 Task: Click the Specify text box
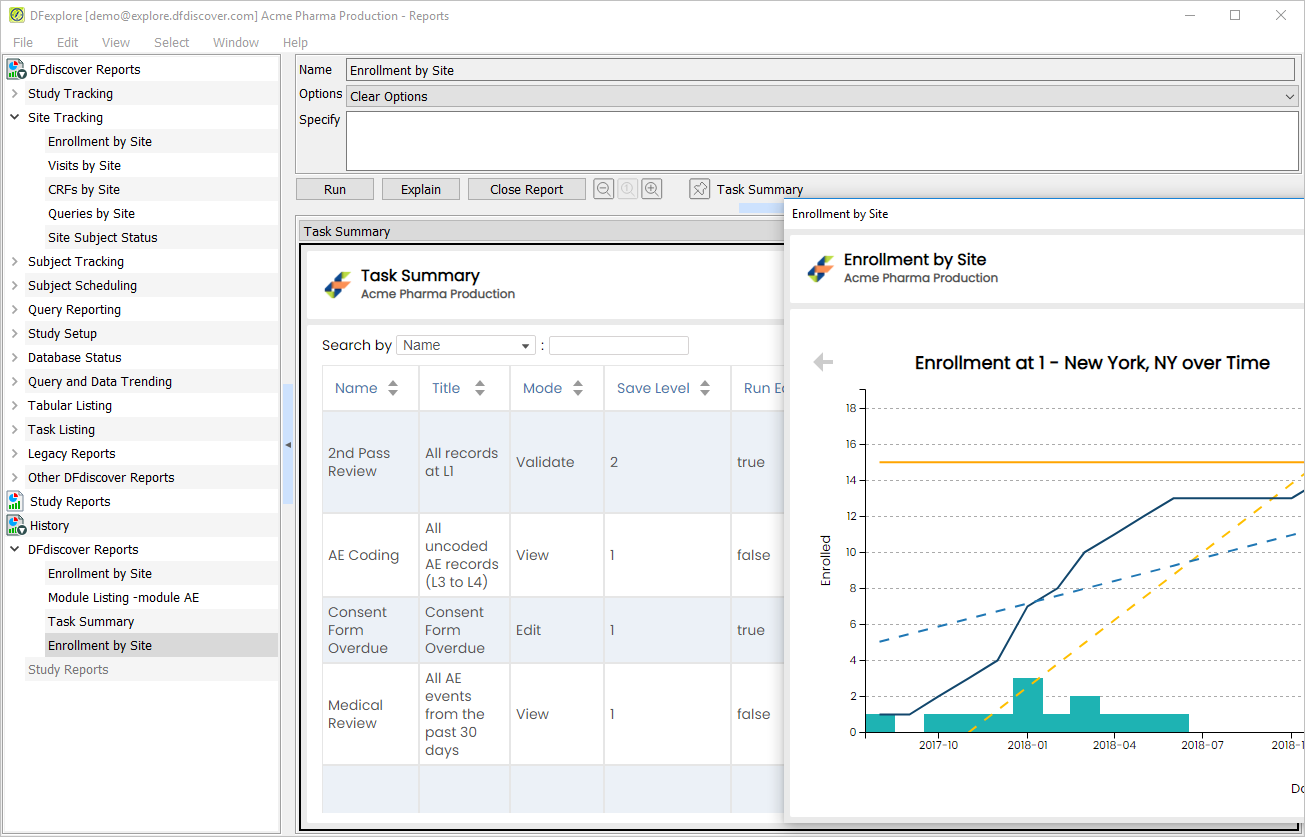[x=822, y=141]
